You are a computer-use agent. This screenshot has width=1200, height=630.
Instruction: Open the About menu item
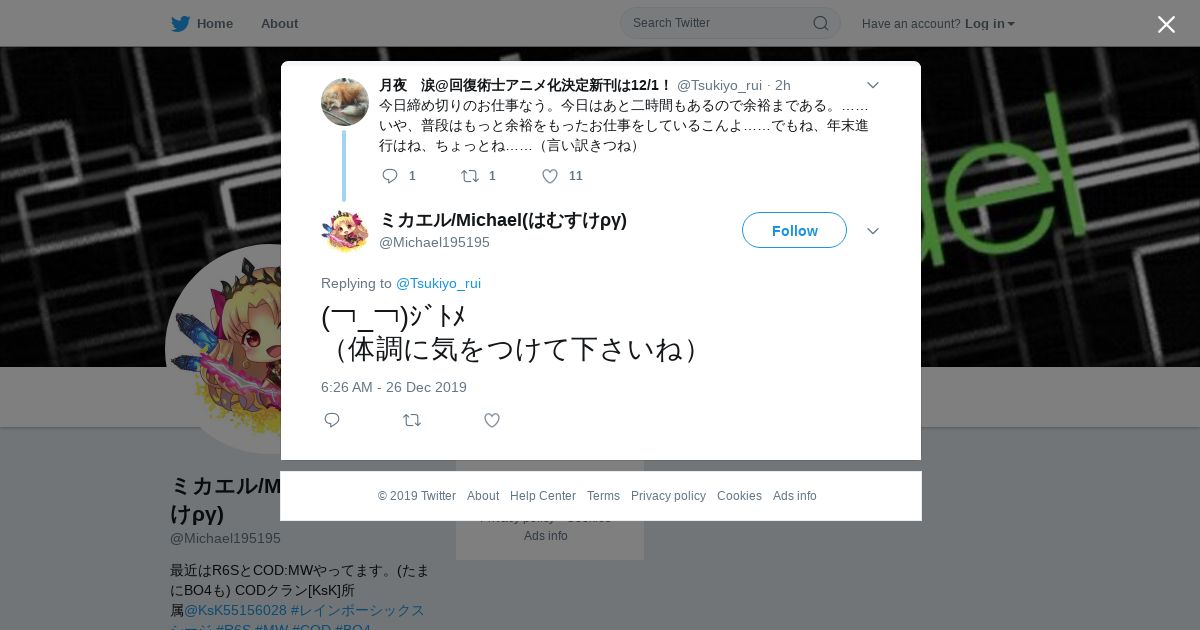(x=279, y=23)
